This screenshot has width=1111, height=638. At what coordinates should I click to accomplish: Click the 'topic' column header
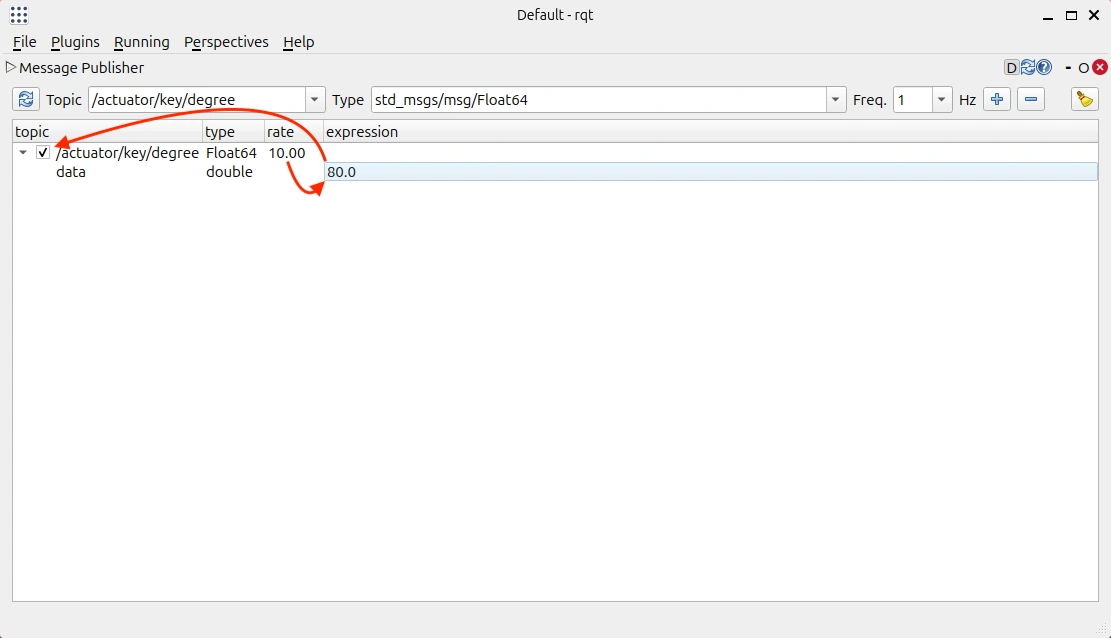point(108,132)
